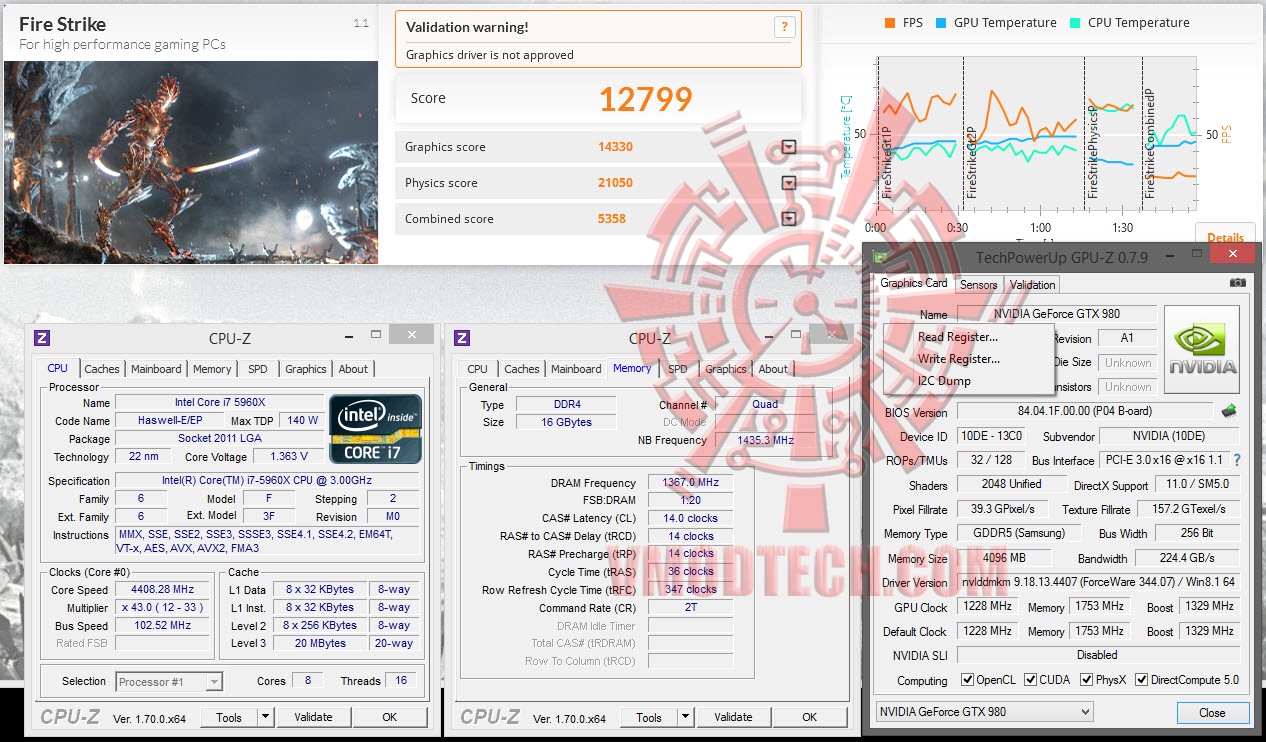Screen dimensions: 1266x742
Task: Click the overall score 12799
Action: [646, 98]
